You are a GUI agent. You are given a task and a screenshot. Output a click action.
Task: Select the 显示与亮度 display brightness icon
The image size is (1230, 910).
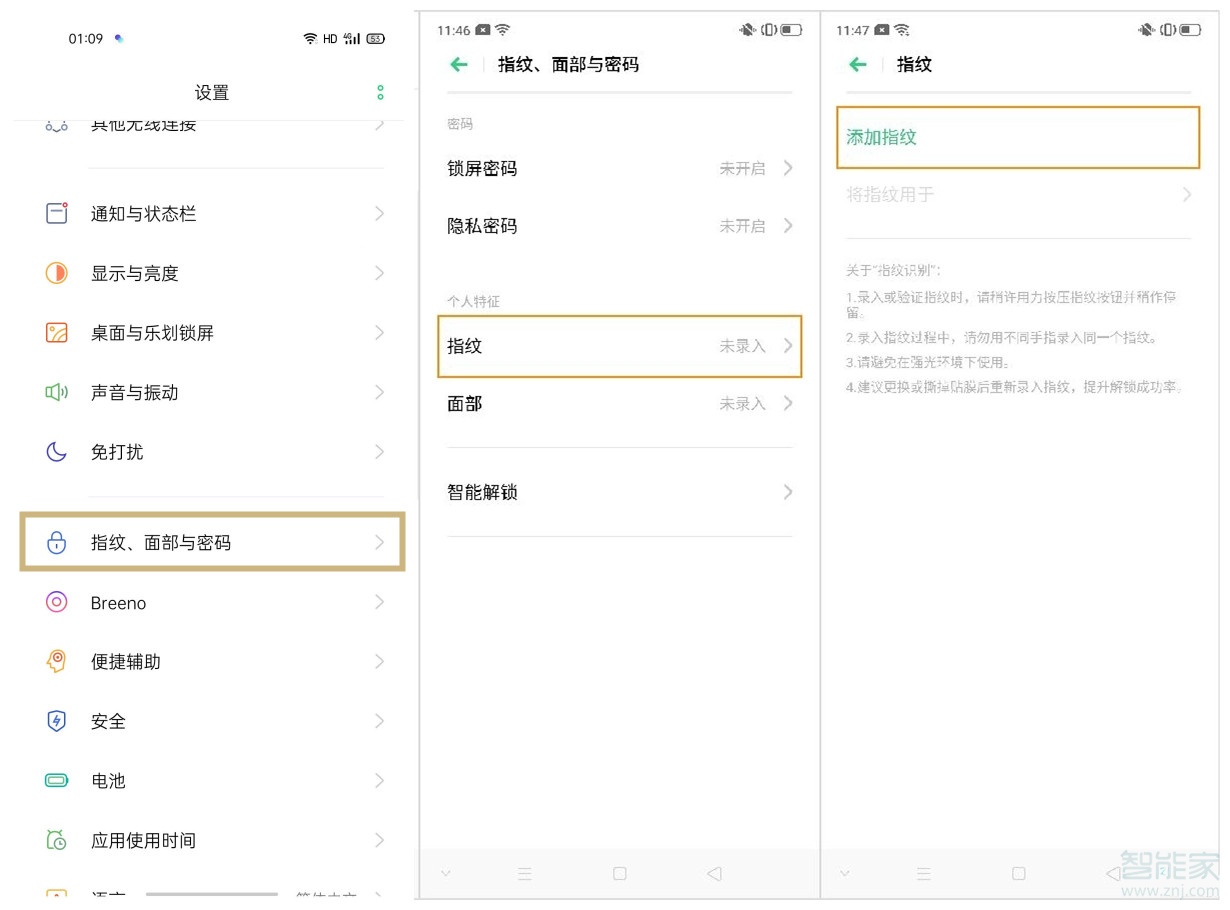tap(57, 272)
